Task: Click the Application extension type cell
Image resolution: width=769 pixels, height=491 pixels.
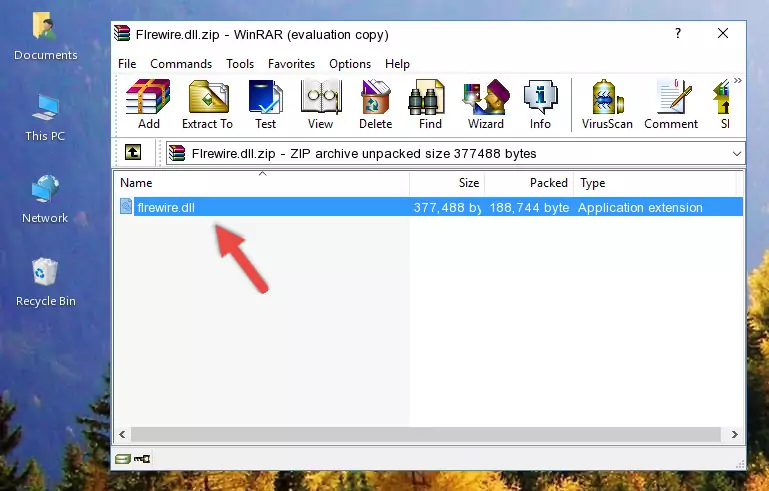Action: (640, 207)
